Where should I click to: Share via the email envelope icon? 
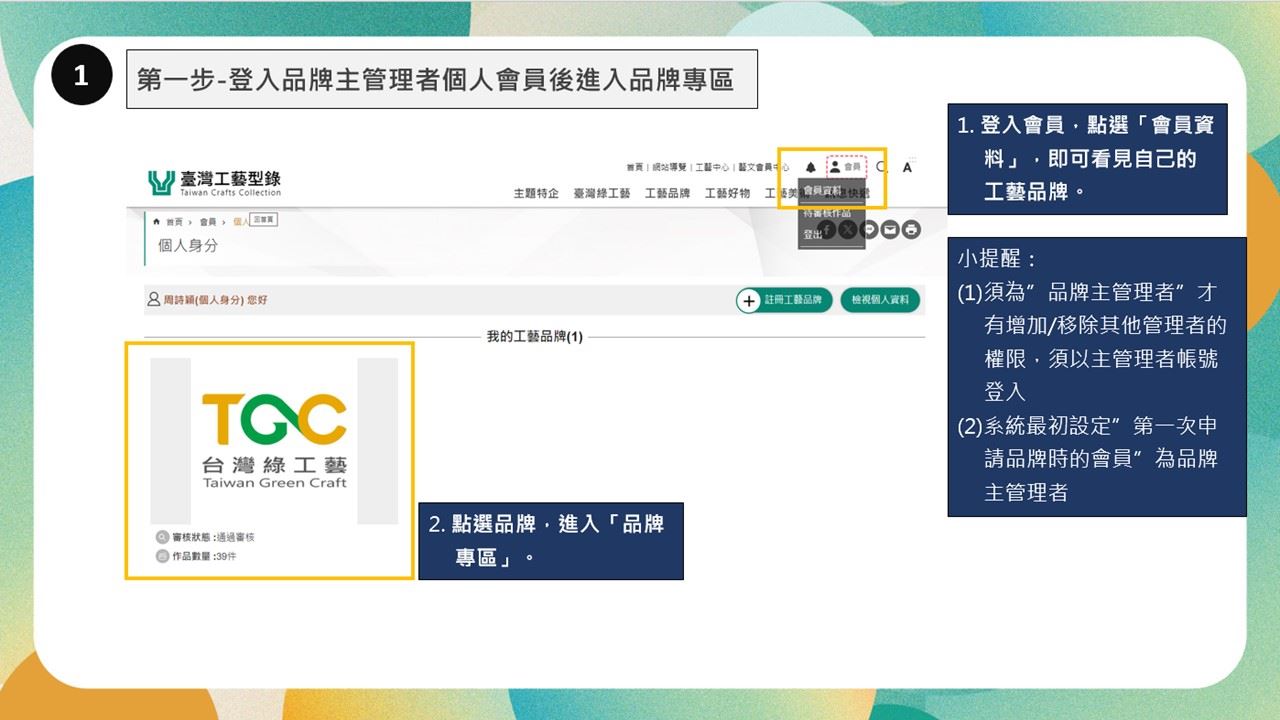click(890, 230)
